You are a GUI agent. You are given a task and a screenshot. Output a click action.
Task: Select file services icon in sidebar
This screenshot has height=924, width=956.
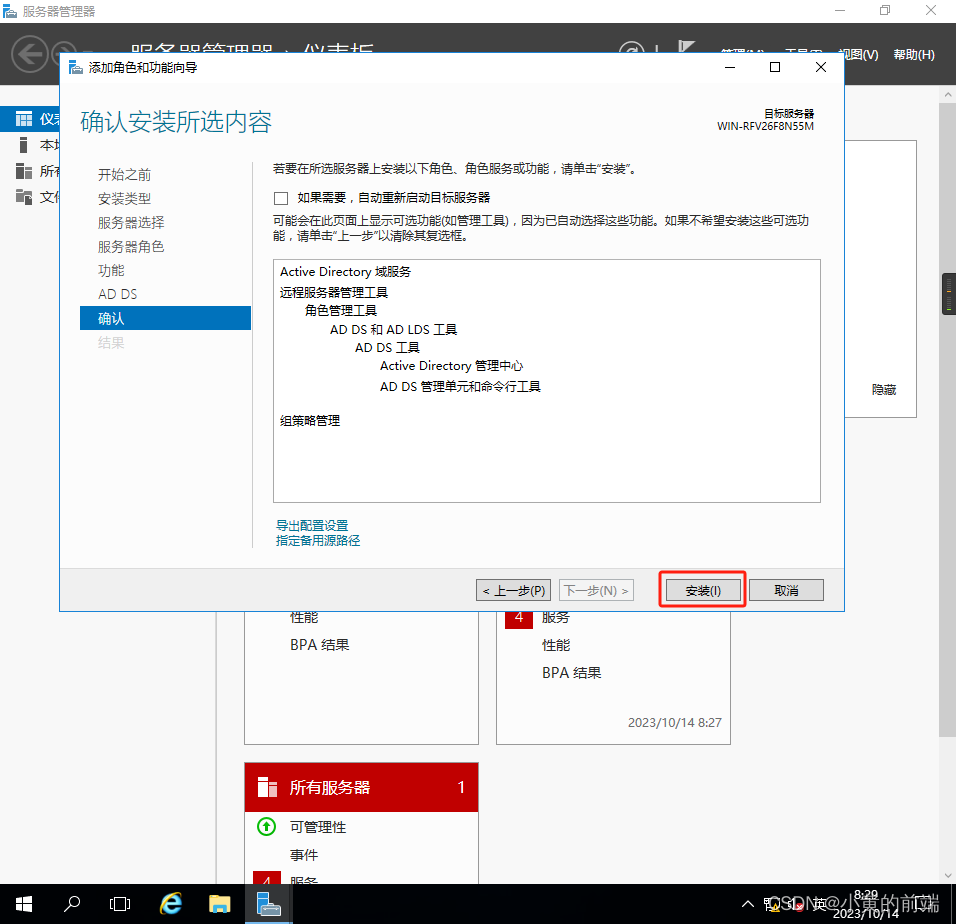(x=24, y=197)
